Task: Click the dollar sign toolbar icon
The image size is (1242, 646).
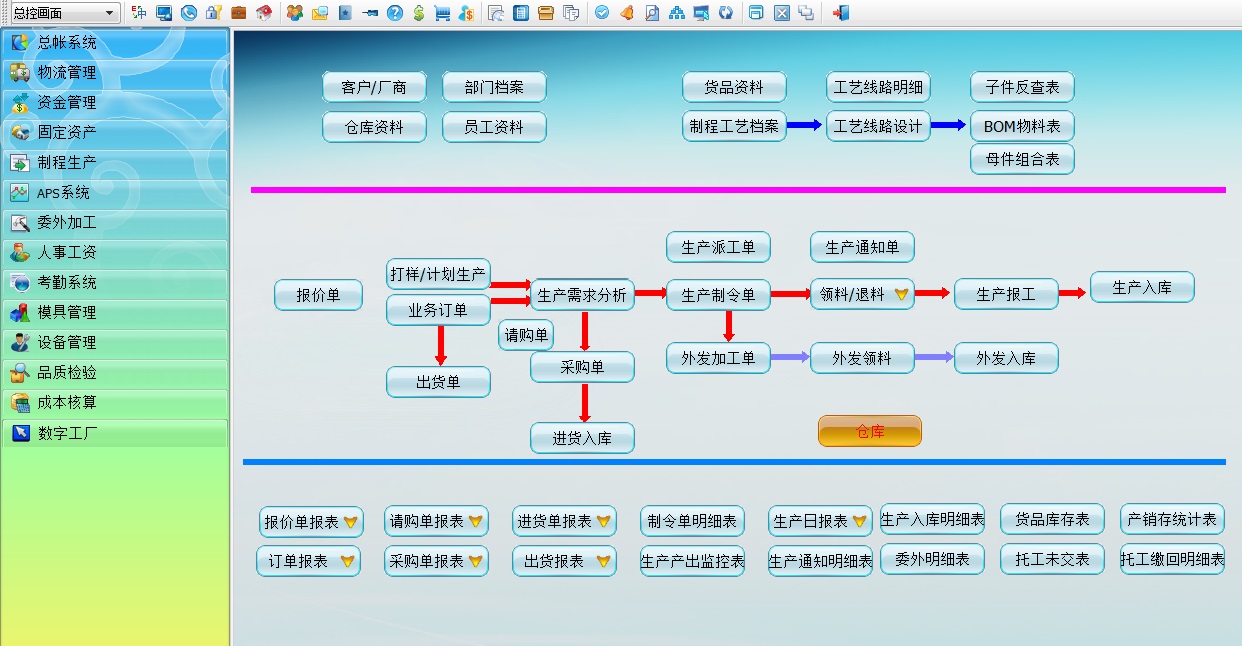Action: click(419, 12)
